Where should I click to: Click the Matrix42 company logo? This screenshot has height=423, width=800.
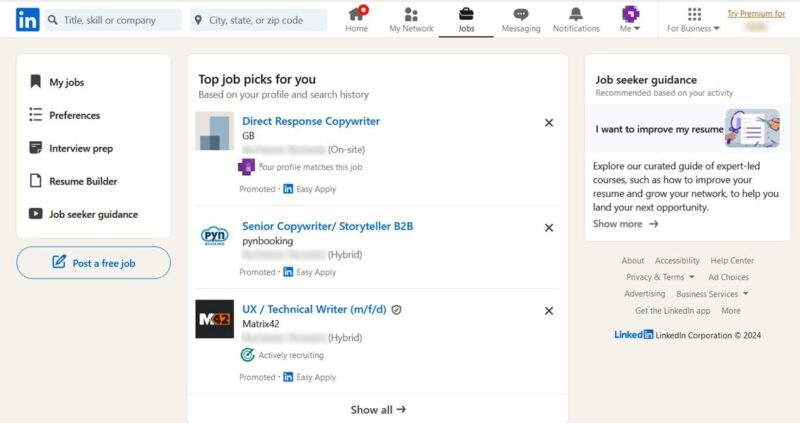[x=215, y=319]
